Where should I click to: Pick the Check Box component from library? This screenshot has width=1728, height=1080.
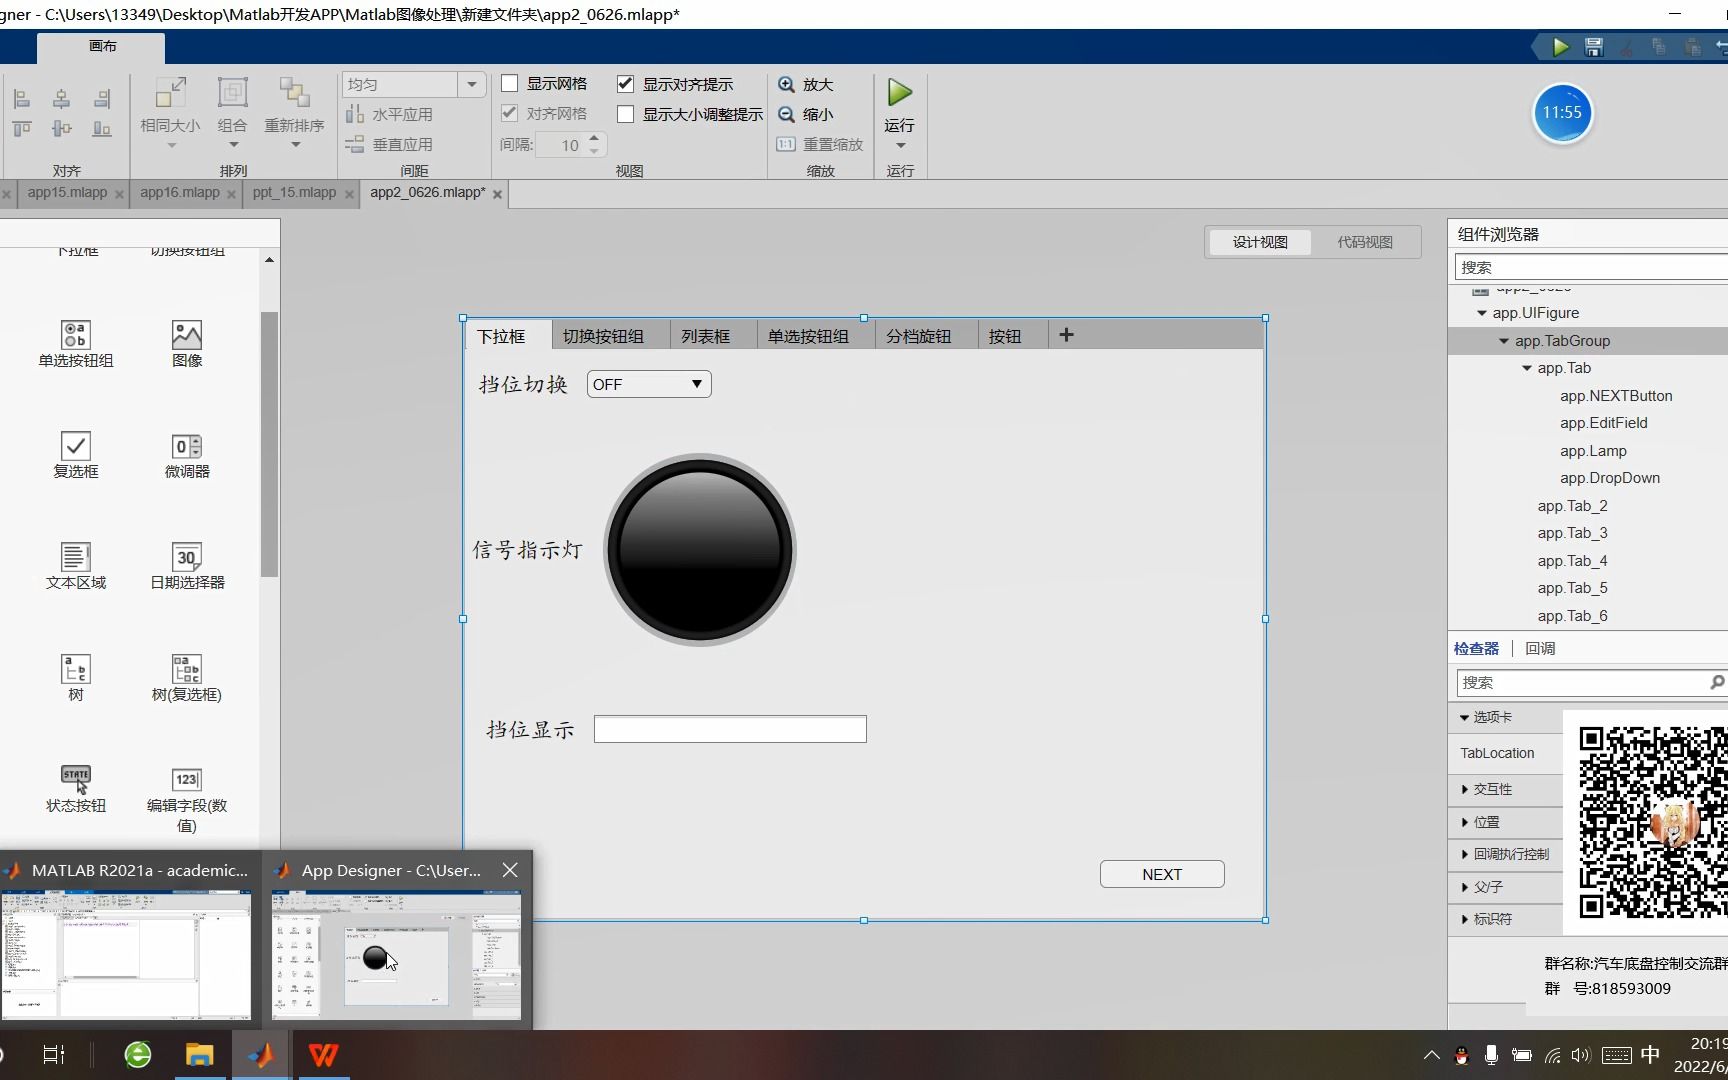pos(76,445)
